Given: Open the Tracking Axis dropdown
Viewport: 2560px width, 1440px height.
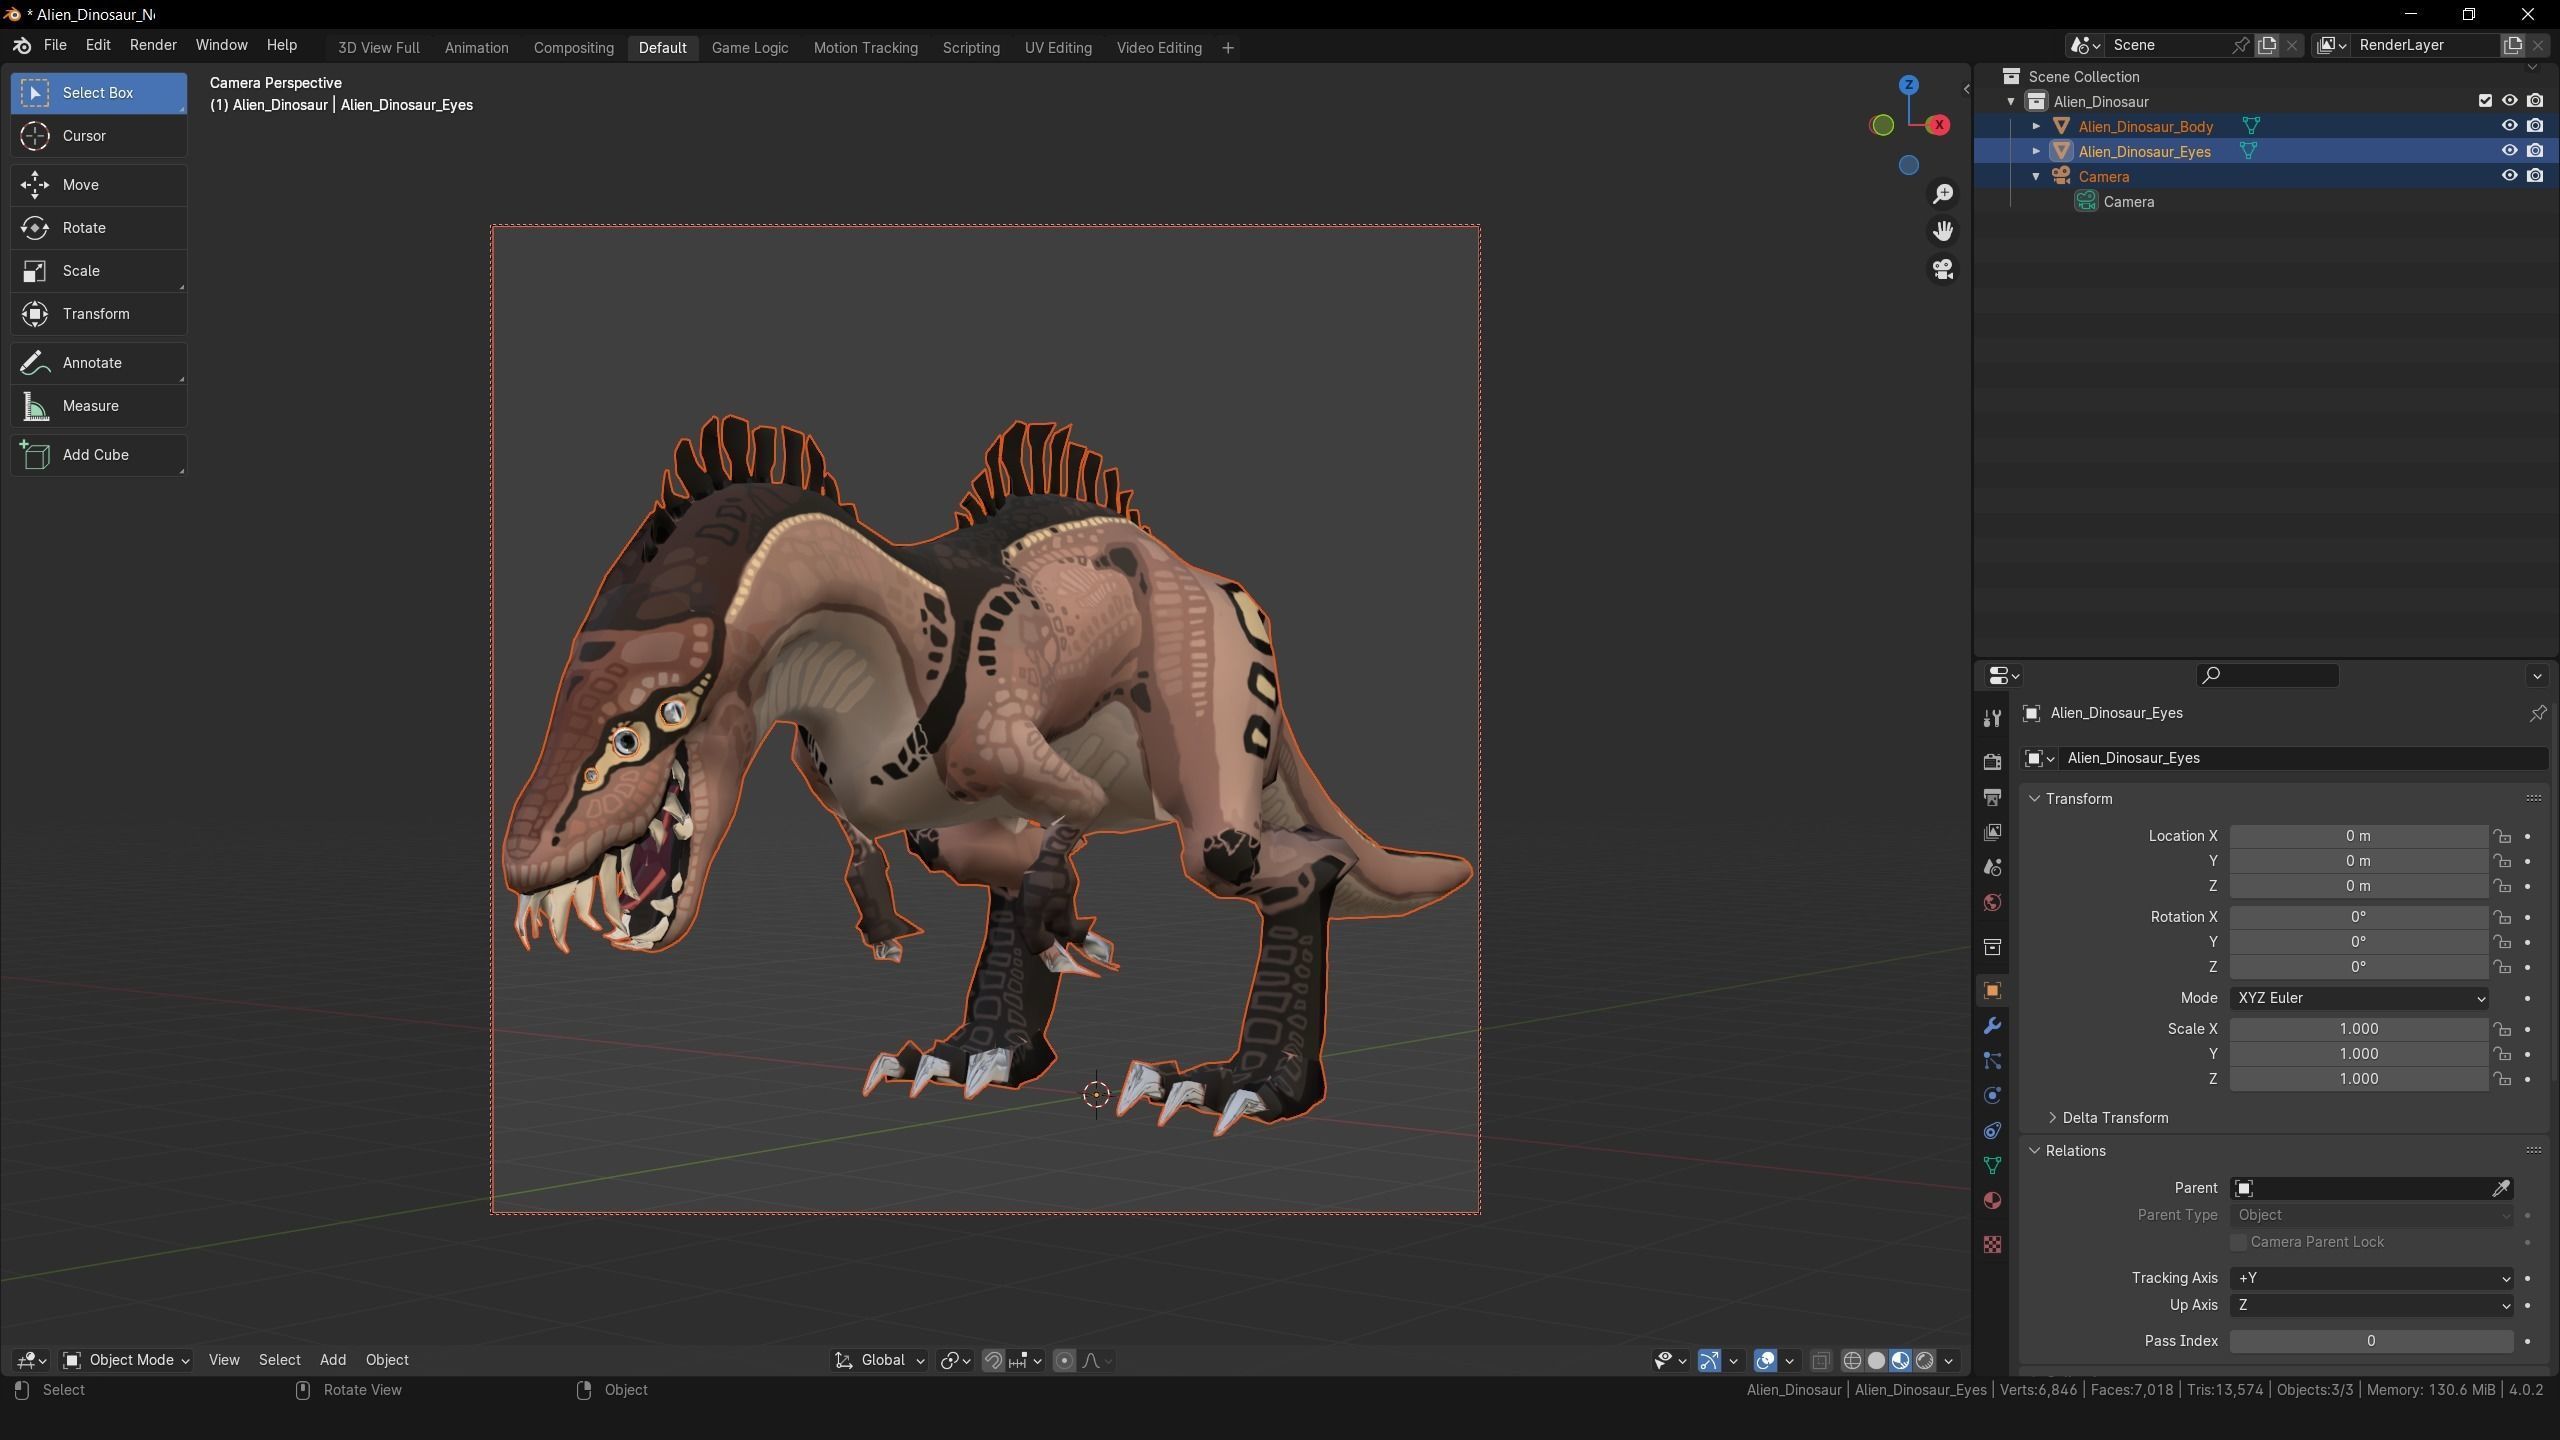Looking at the screenshot, I should point(2372,1278).
